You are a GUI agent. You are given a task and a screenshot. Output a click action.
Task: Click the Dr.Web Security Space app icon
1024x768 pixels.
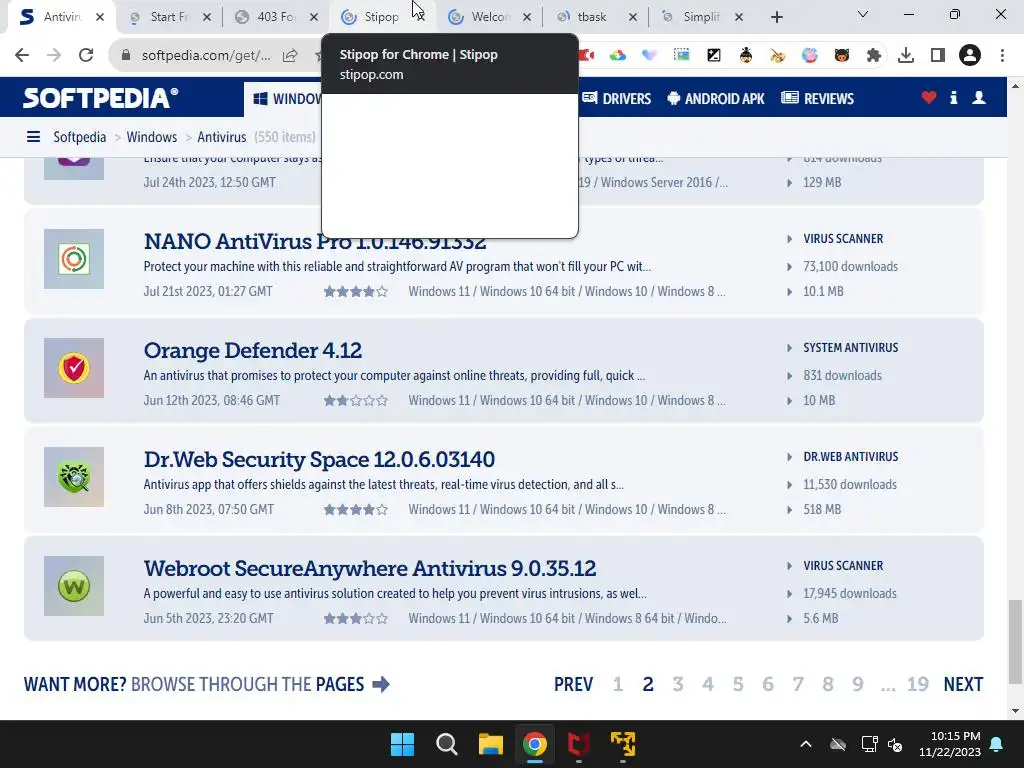click(74, 477)
